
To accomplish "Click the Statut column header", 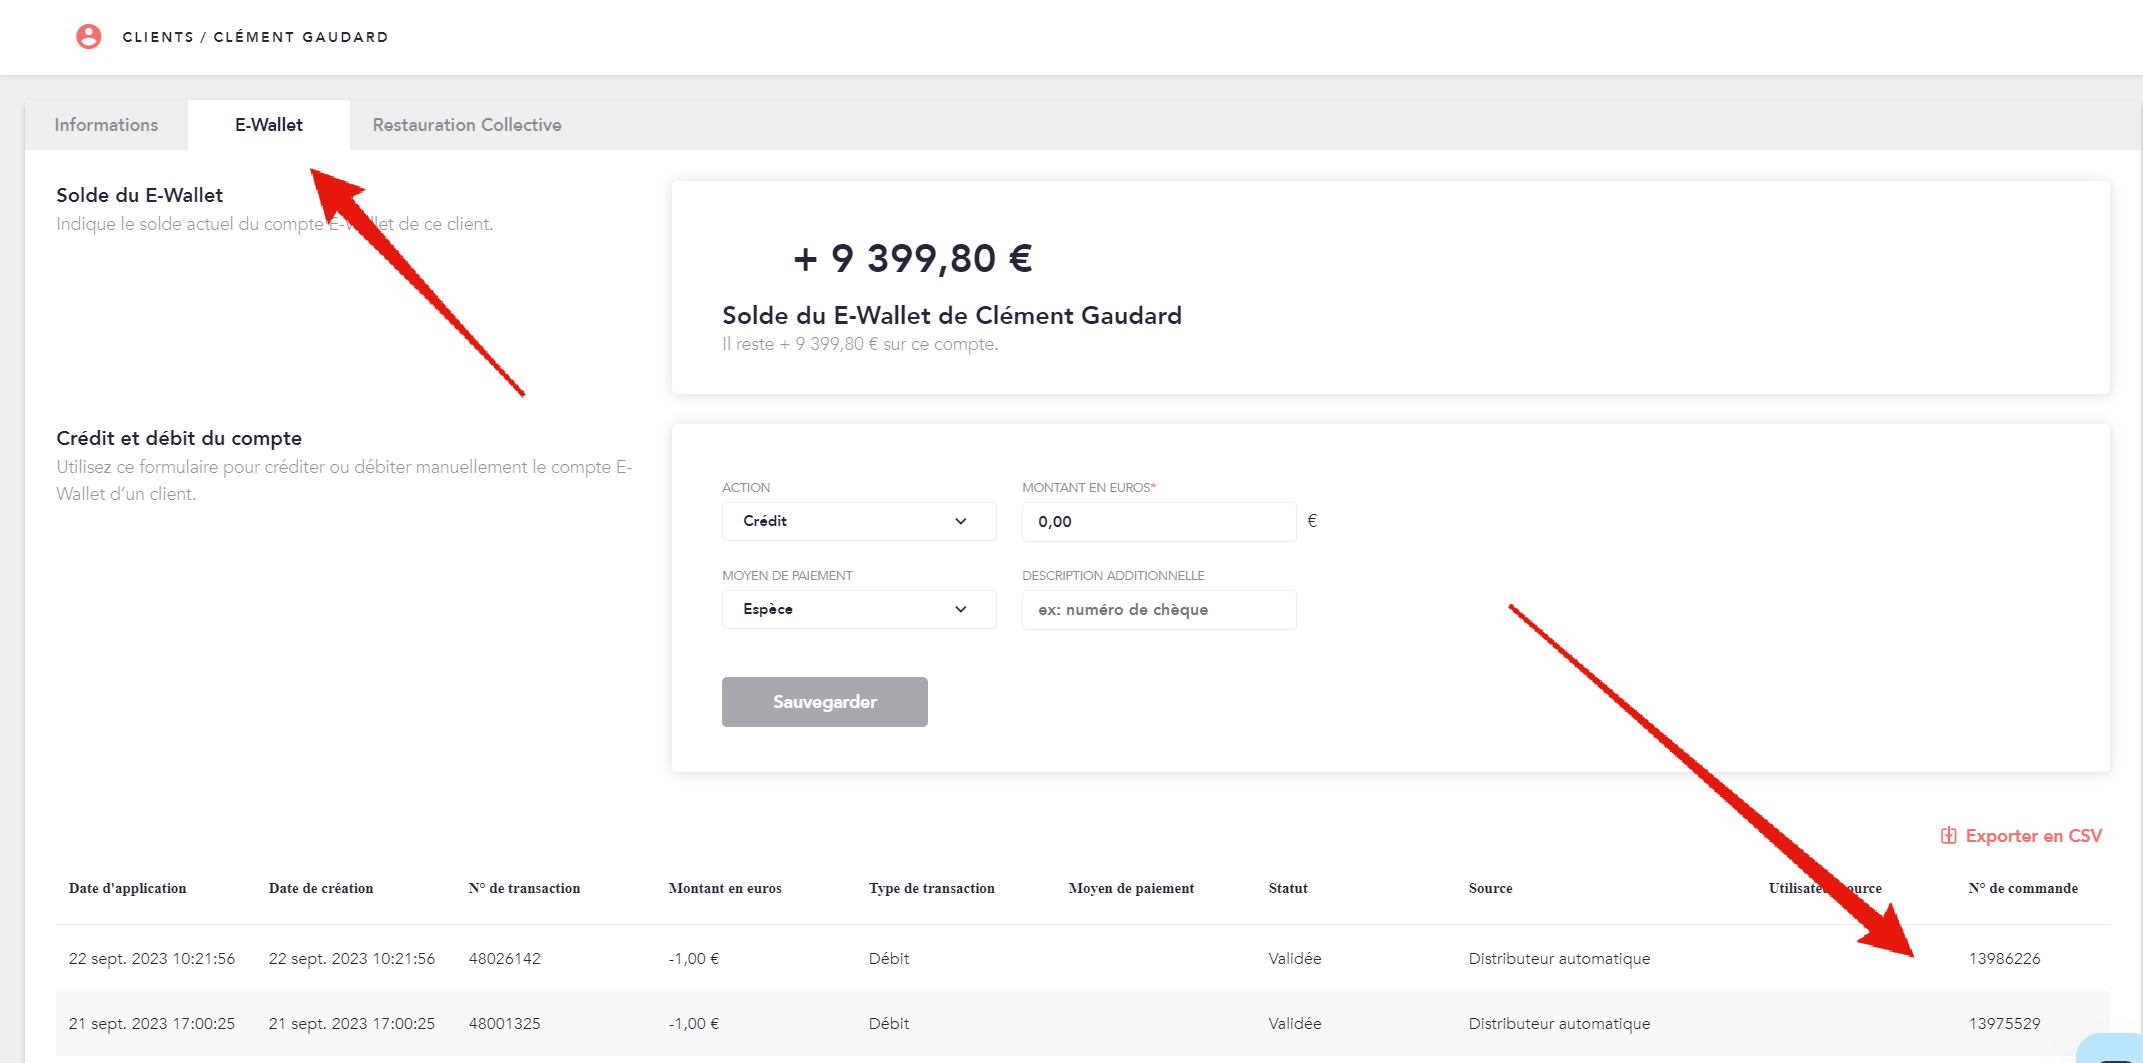I will [x=1288, y=888].
